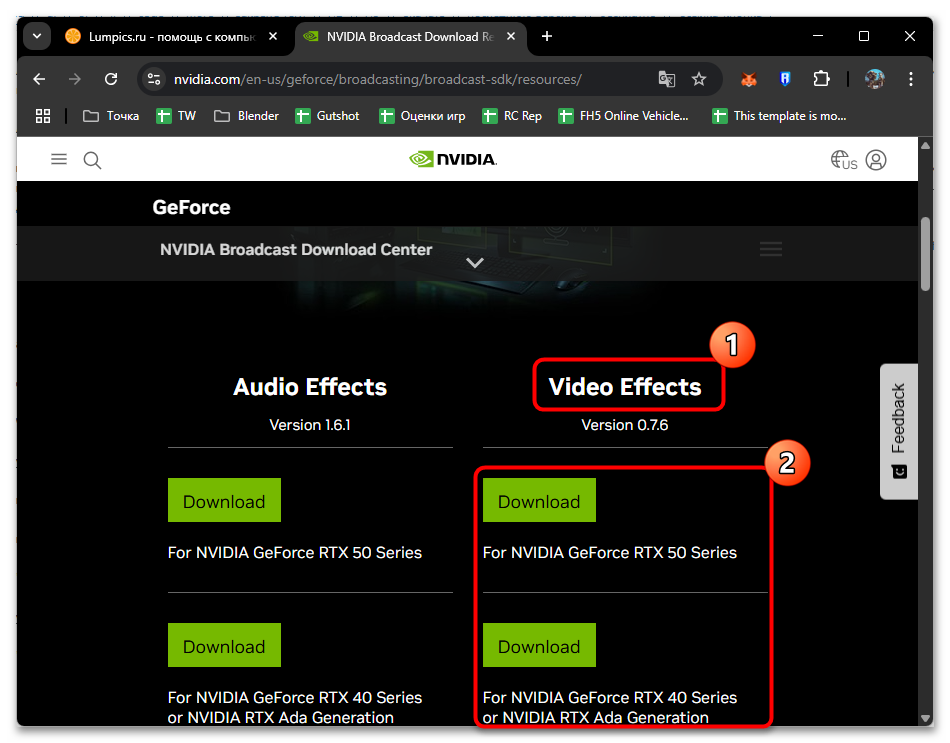The height and width of the screenshot is (743, 950).
Task: Click the Version 0.7.6 text
Action: (625, 425)
